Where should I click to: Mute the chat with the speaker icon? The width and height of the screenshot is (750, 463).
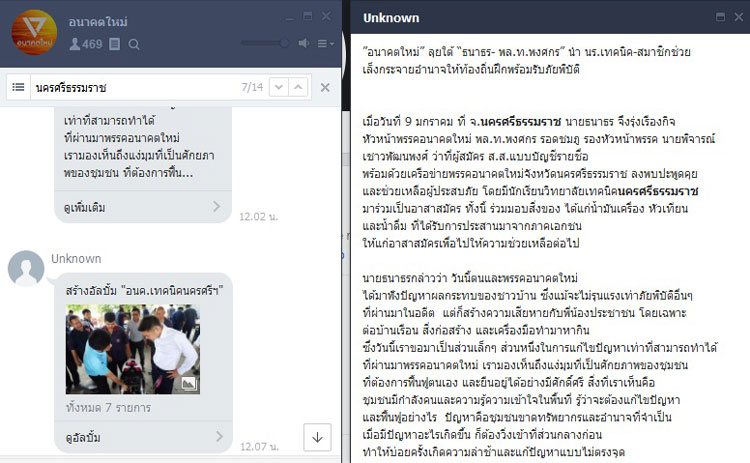pyautogui.click(x=304, y=44)
